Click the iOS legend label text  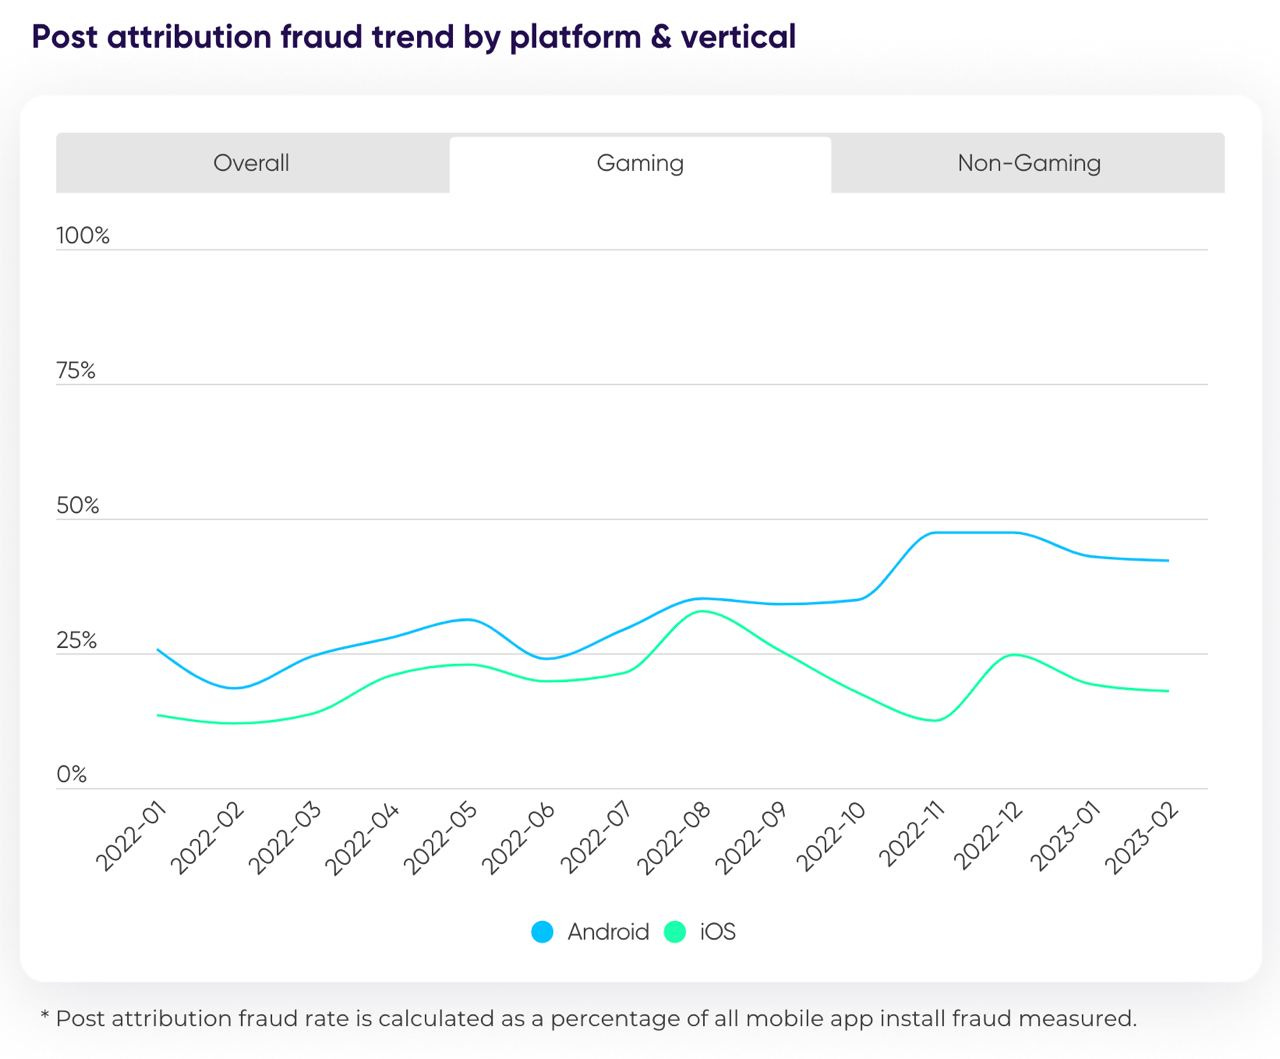pyautogui.click(x=716, y=931)
